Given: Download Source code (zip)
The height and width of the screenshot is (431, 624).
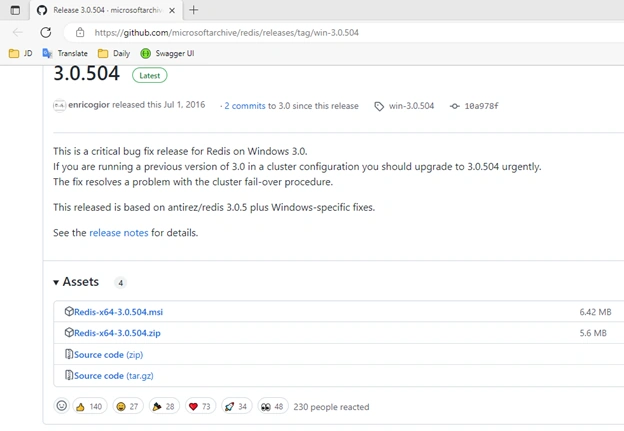Looking at the screenshot, I should point(109,355).
